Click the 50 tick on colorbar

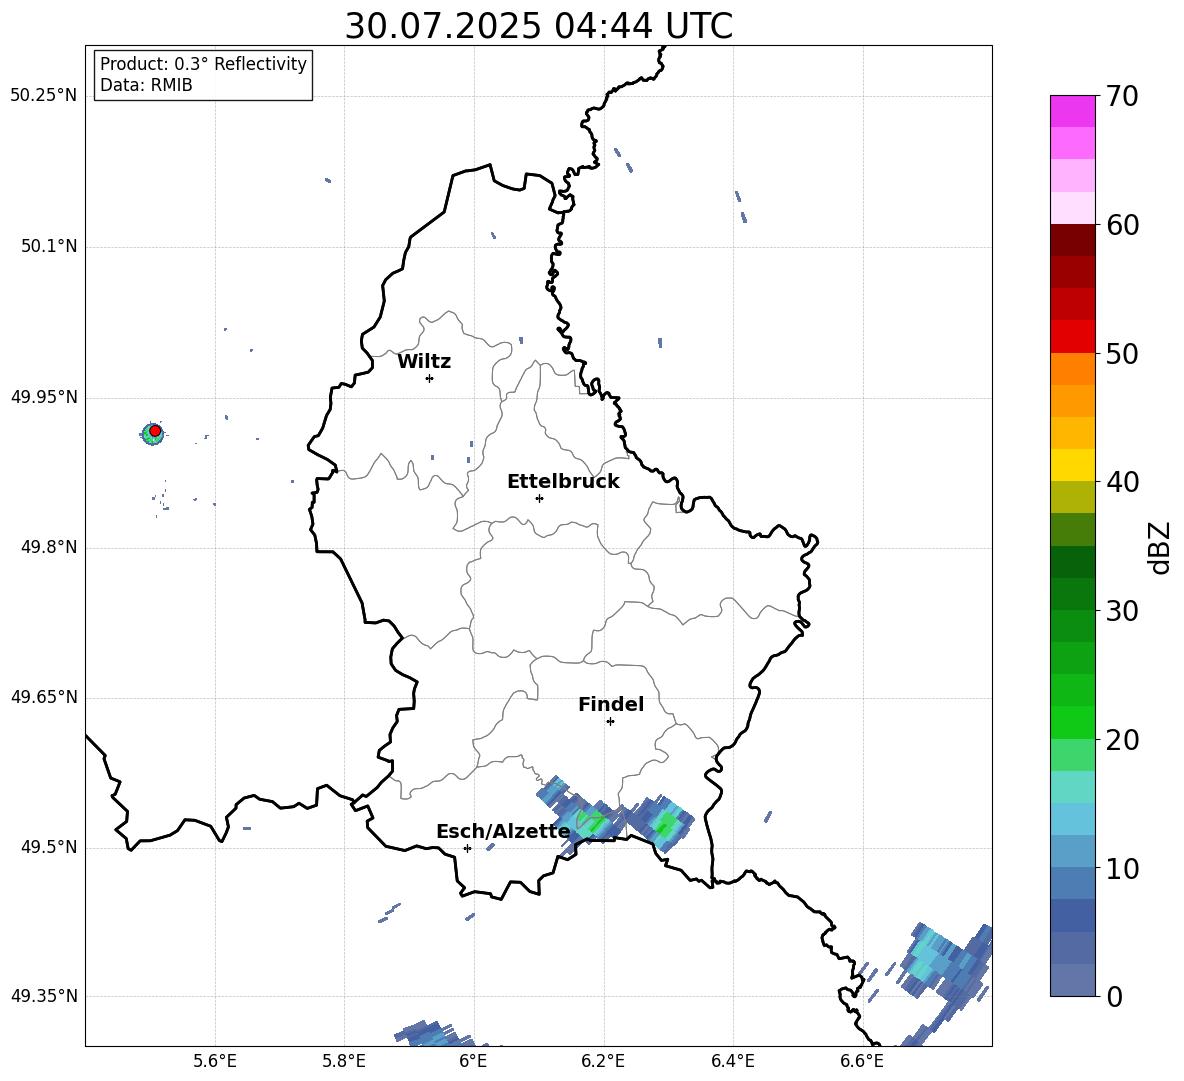click(x=1122, y=353)
